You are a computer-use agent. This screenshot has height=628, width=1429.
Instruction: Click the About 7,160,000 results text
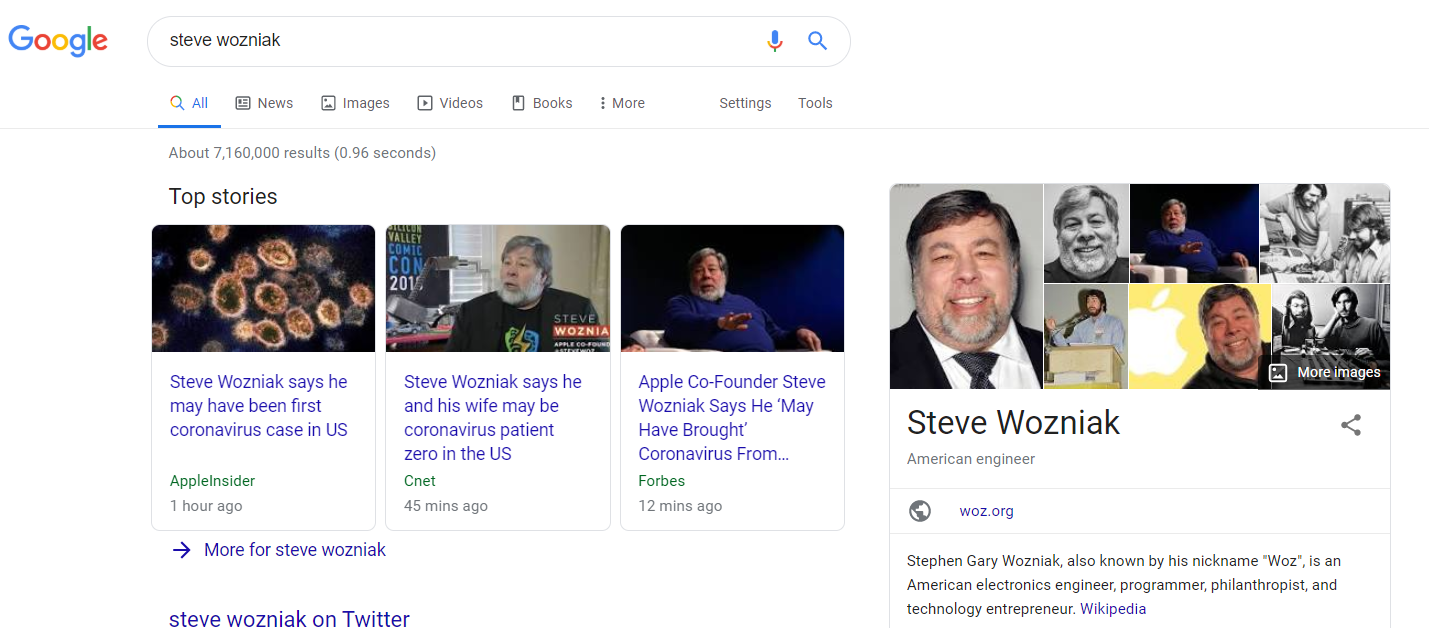(302, 153)
